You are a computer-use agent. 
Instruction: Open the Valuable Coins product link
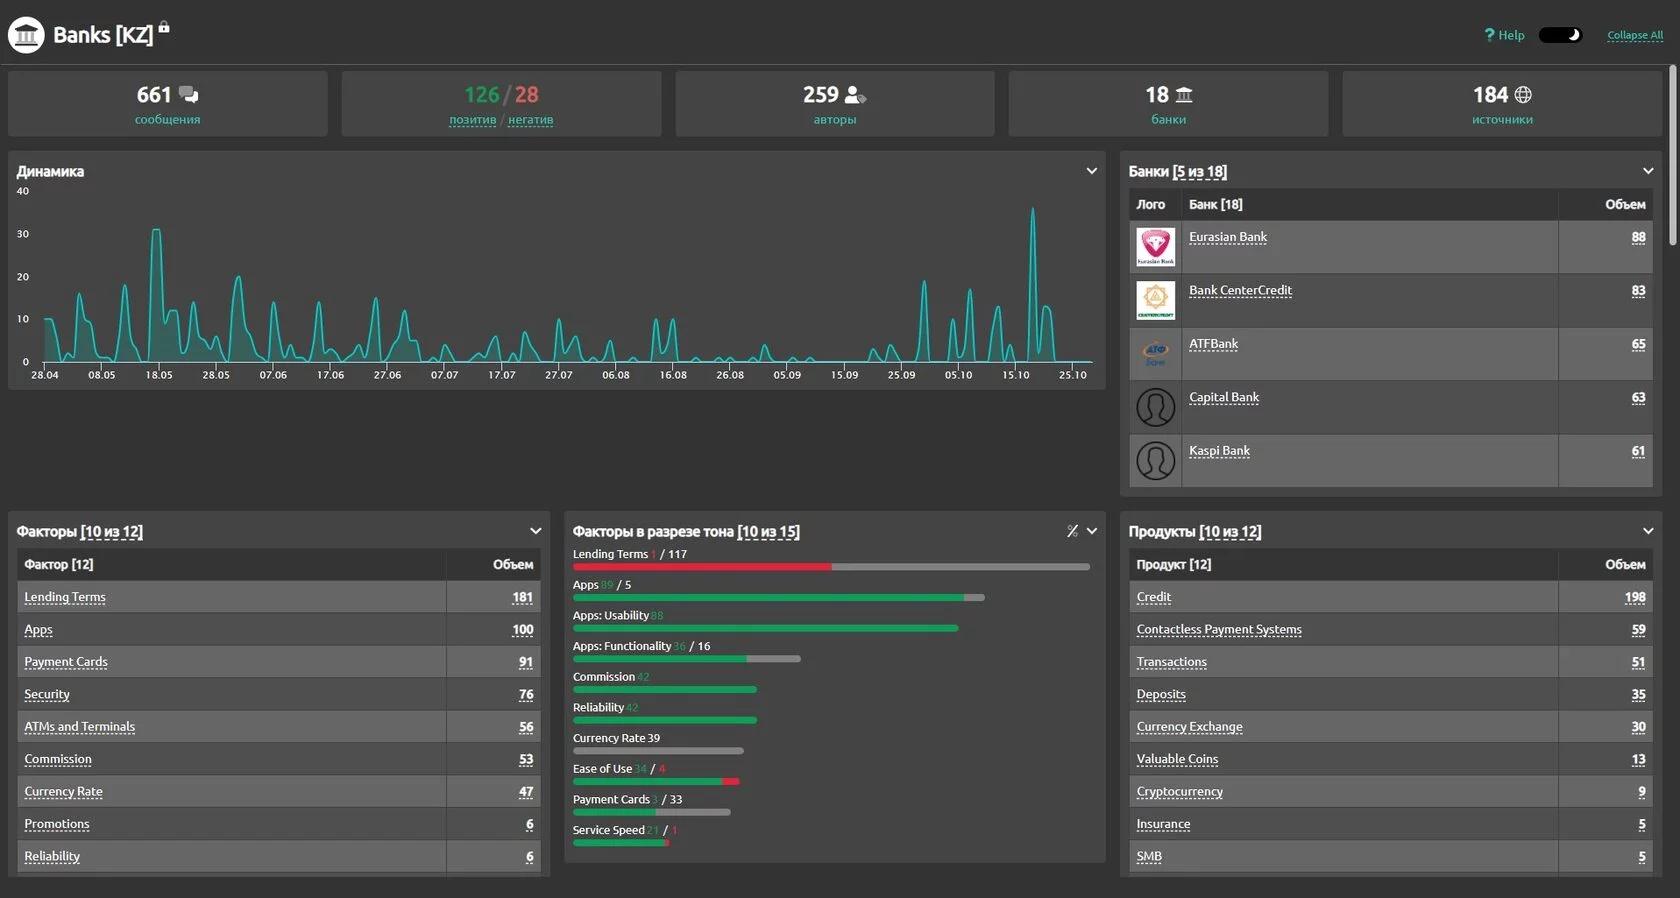pyautogui.click(x=1177, y=759)
